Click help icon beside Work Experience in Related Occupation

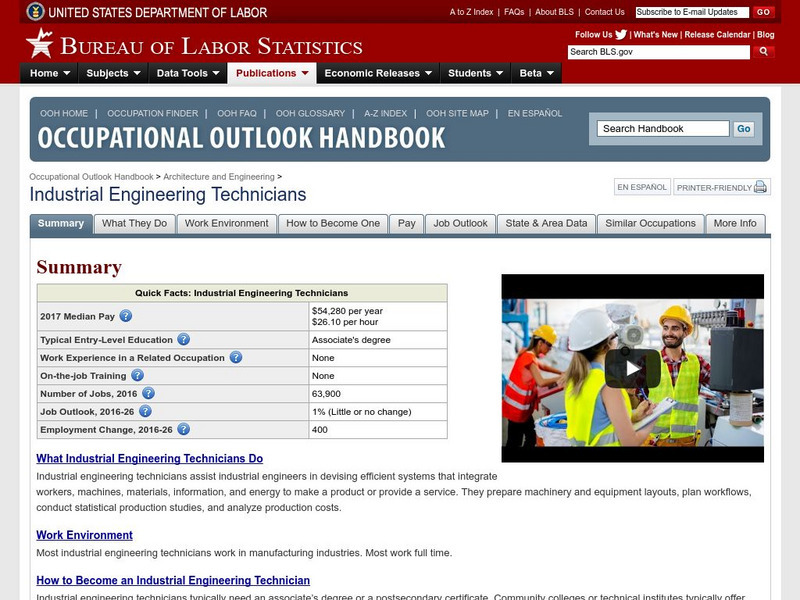(236, 358)
